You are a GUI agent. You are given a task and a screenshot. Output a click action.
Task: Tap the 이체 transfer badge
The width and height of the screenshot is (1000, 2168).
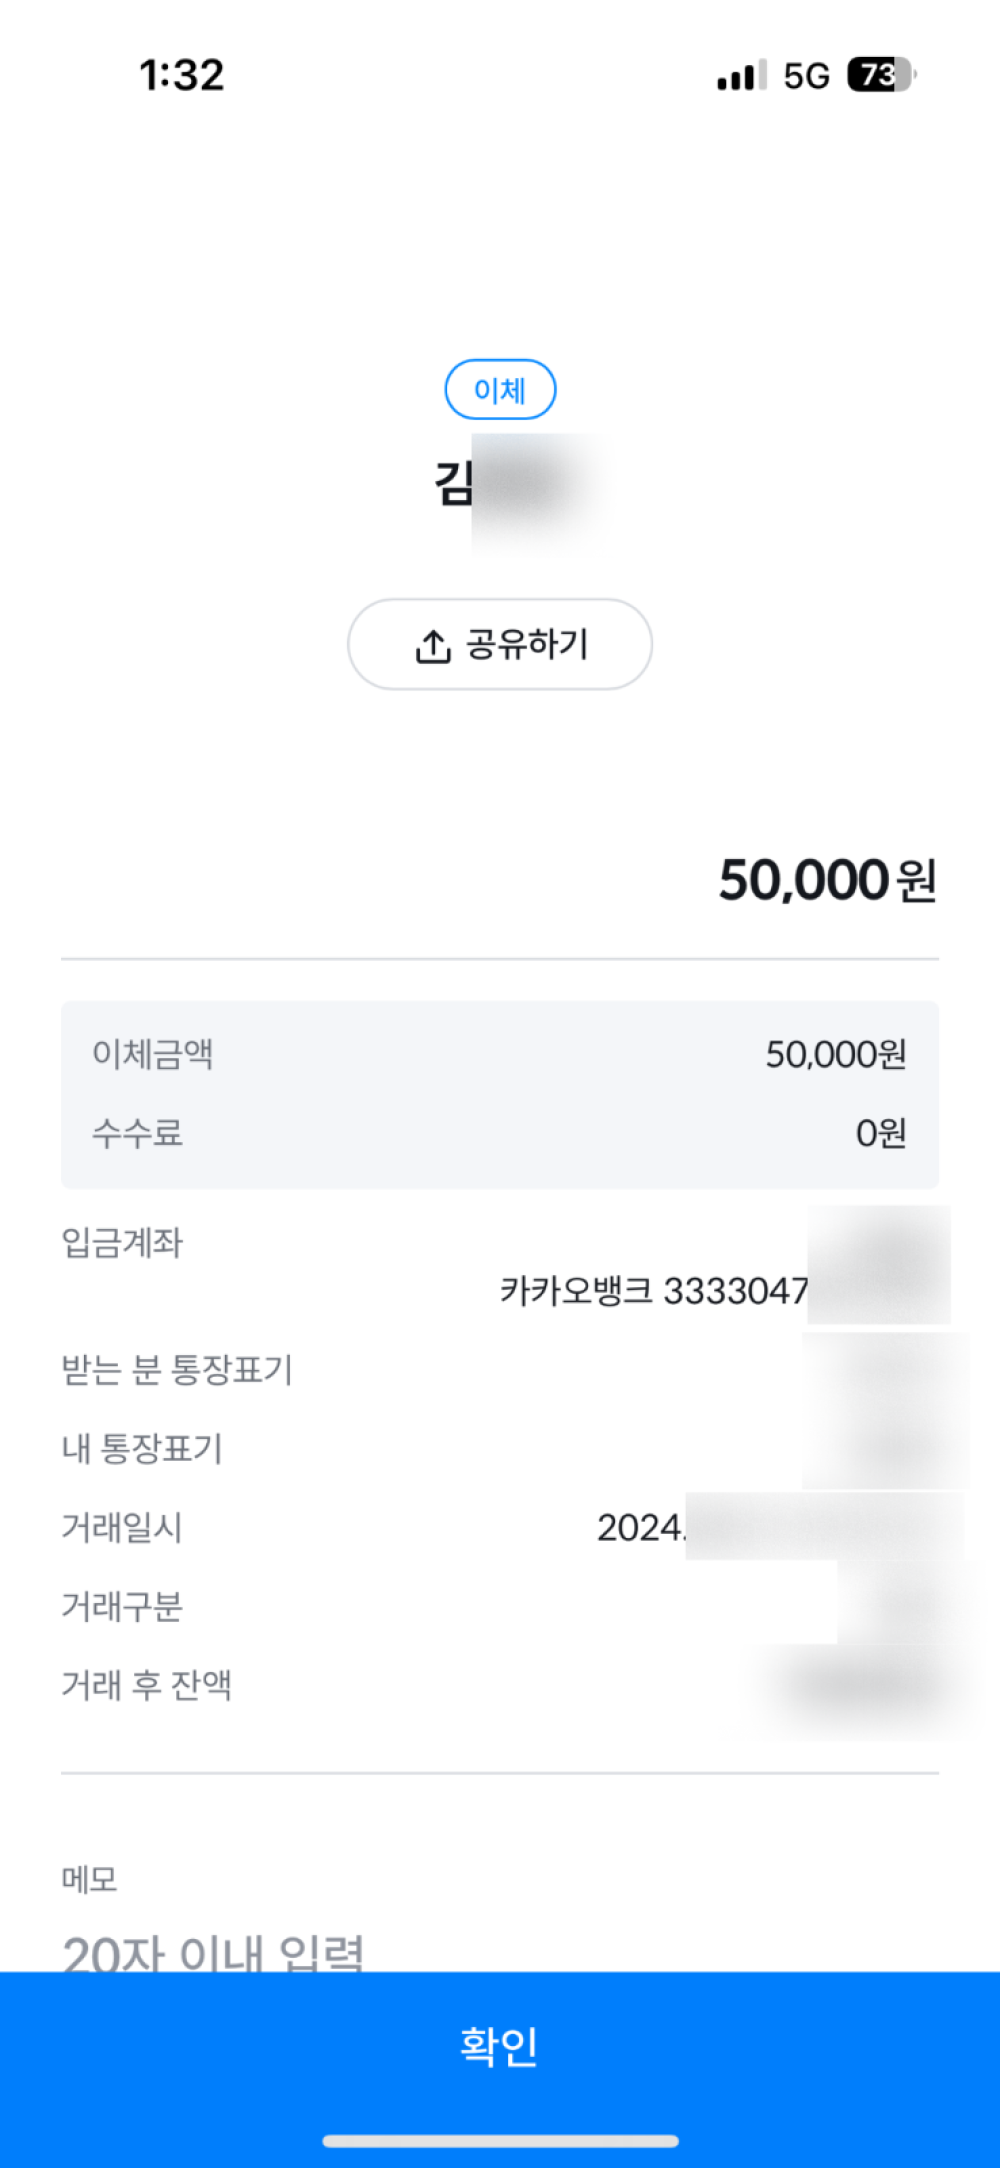coord(500,389)
